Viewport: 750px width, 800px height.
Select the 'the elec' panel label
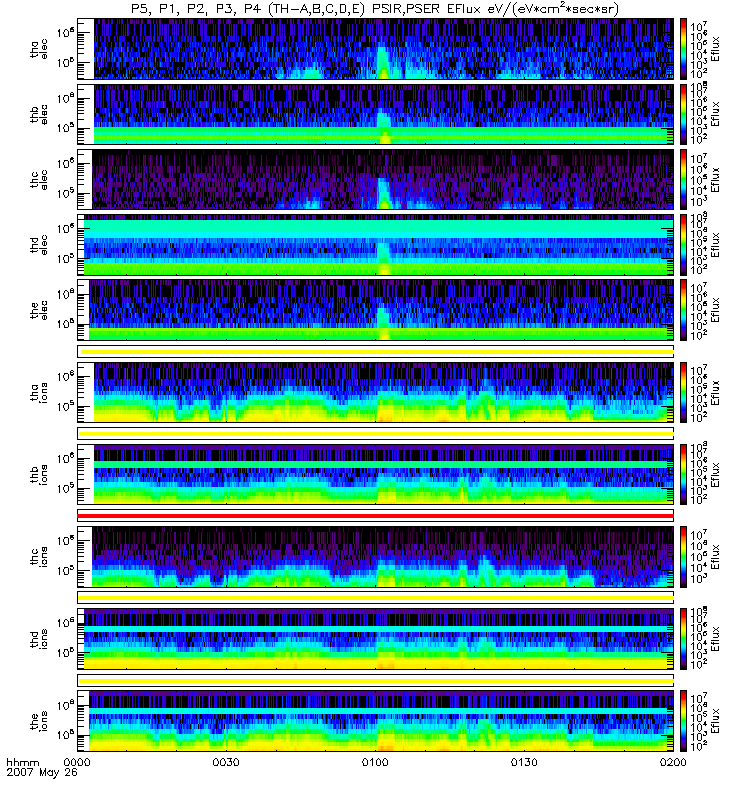click(39, 310)
